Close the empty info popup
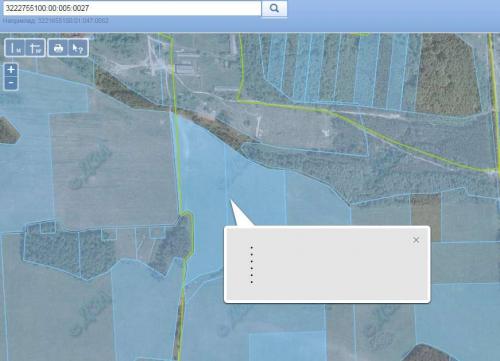Image resolution: width=500 pixels, height=361 pixels. click(416, 240)
